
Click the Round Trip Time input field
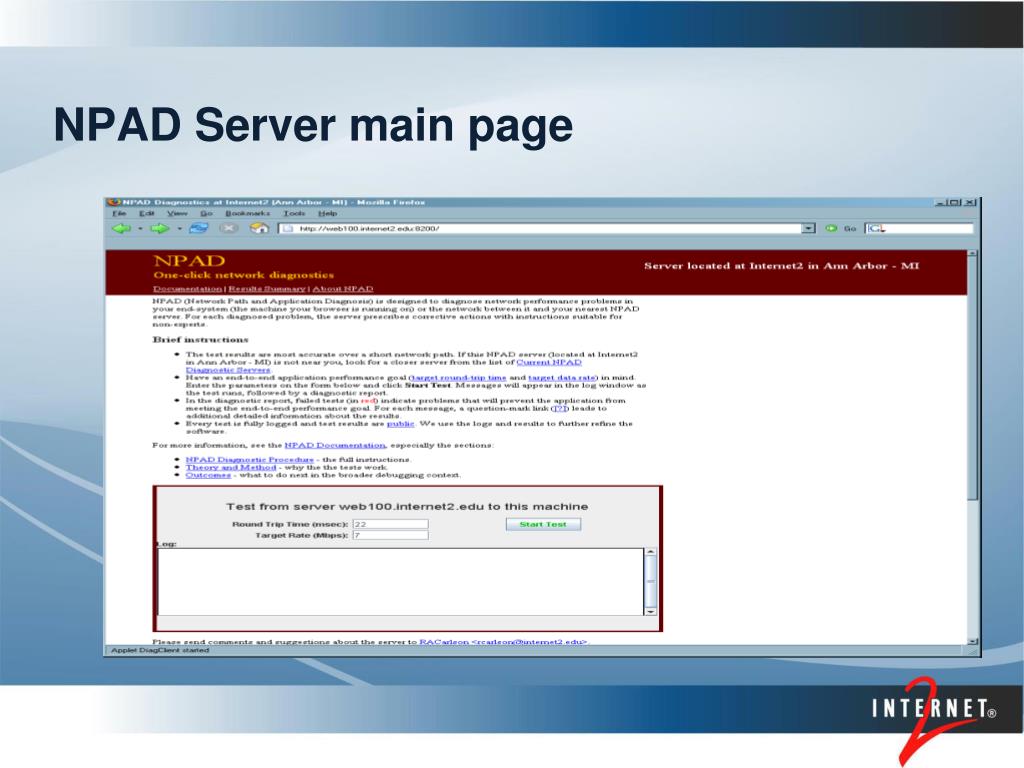point(391,524)
